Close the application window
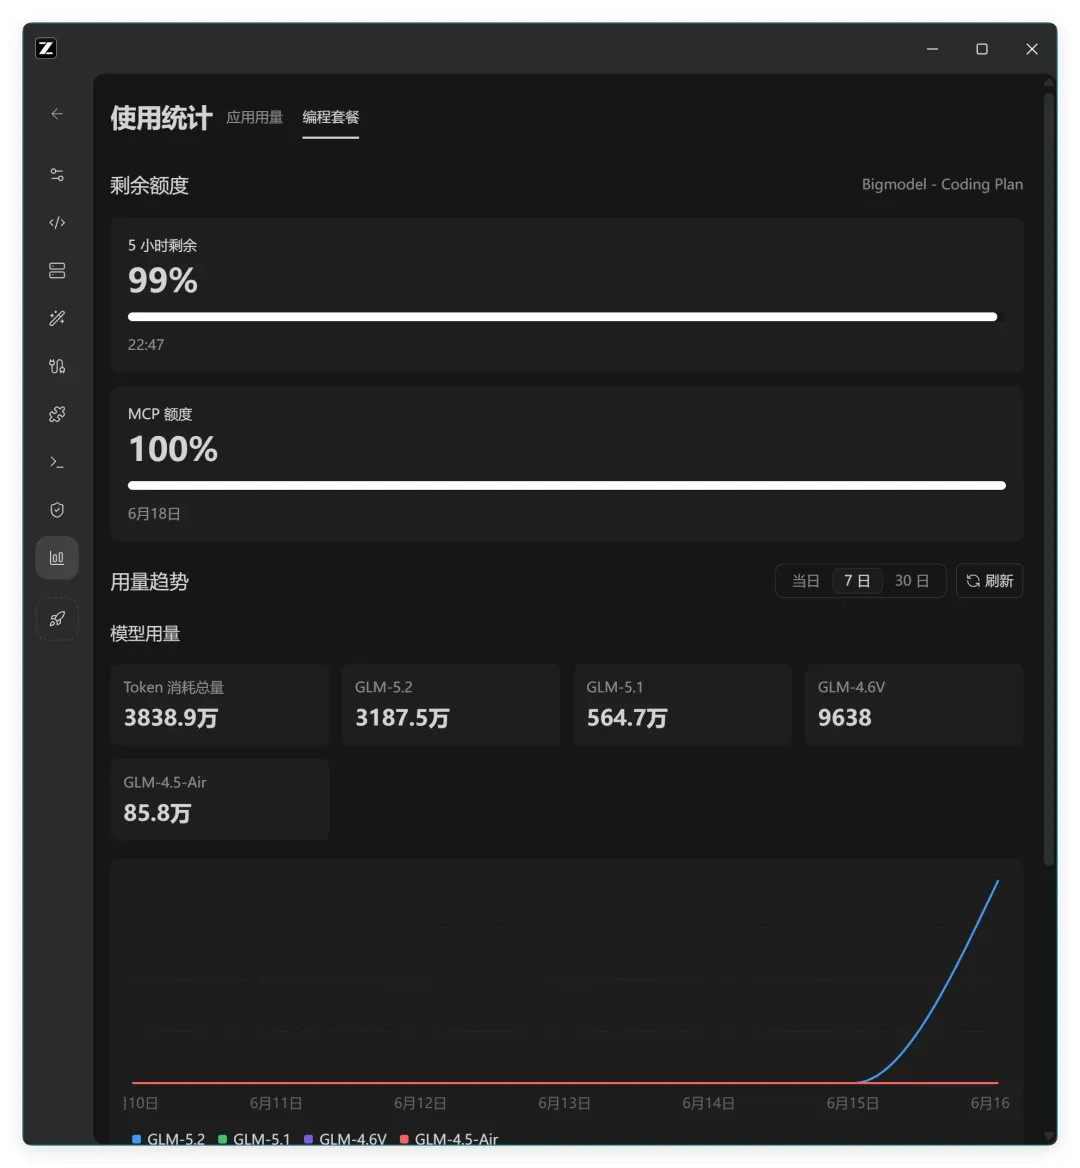1080x1168 pixels. (1032, 48)
